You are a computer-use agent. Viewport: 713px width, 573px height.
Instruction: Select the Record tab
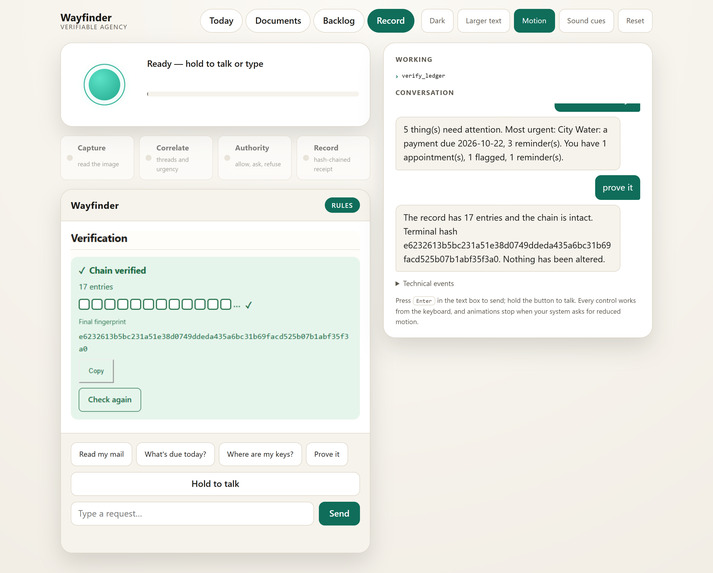pyautogui.click(x=391, y=21)
